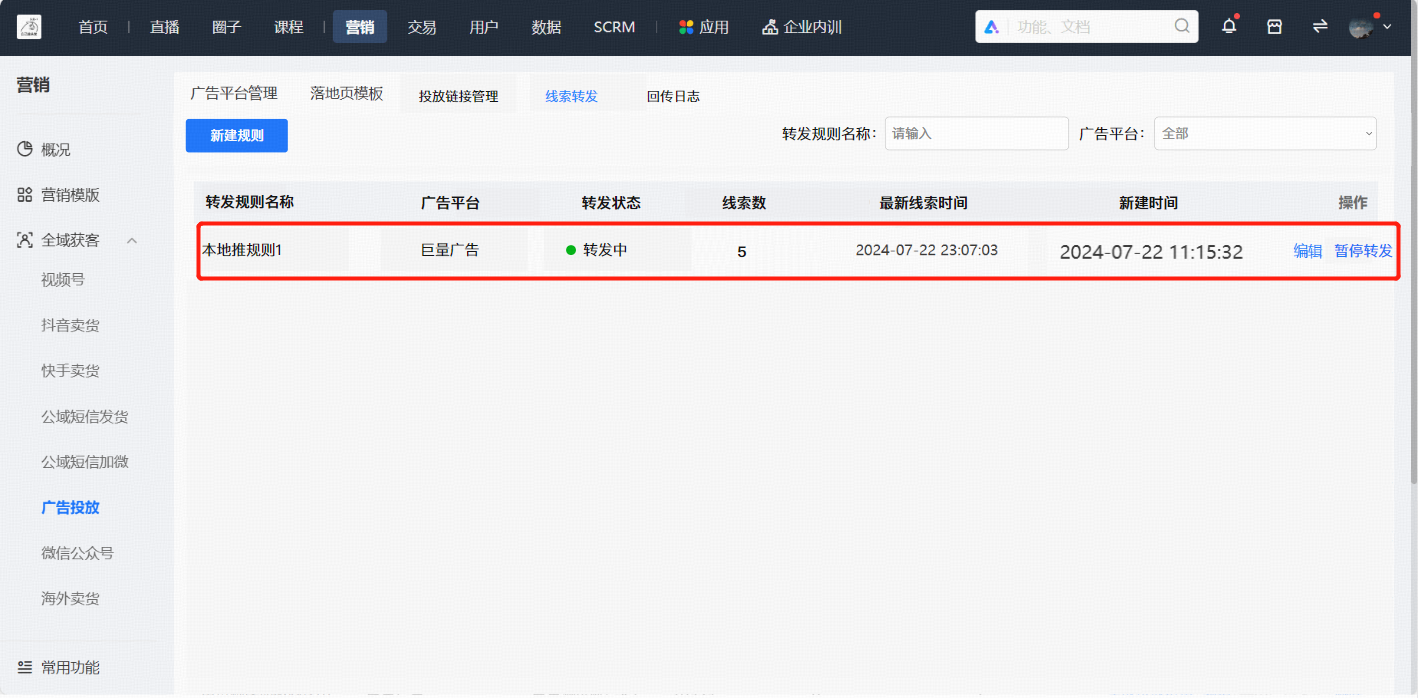Open 交易 in top navigation
The width and height of the screenshot is (1418, 698).
422,27
